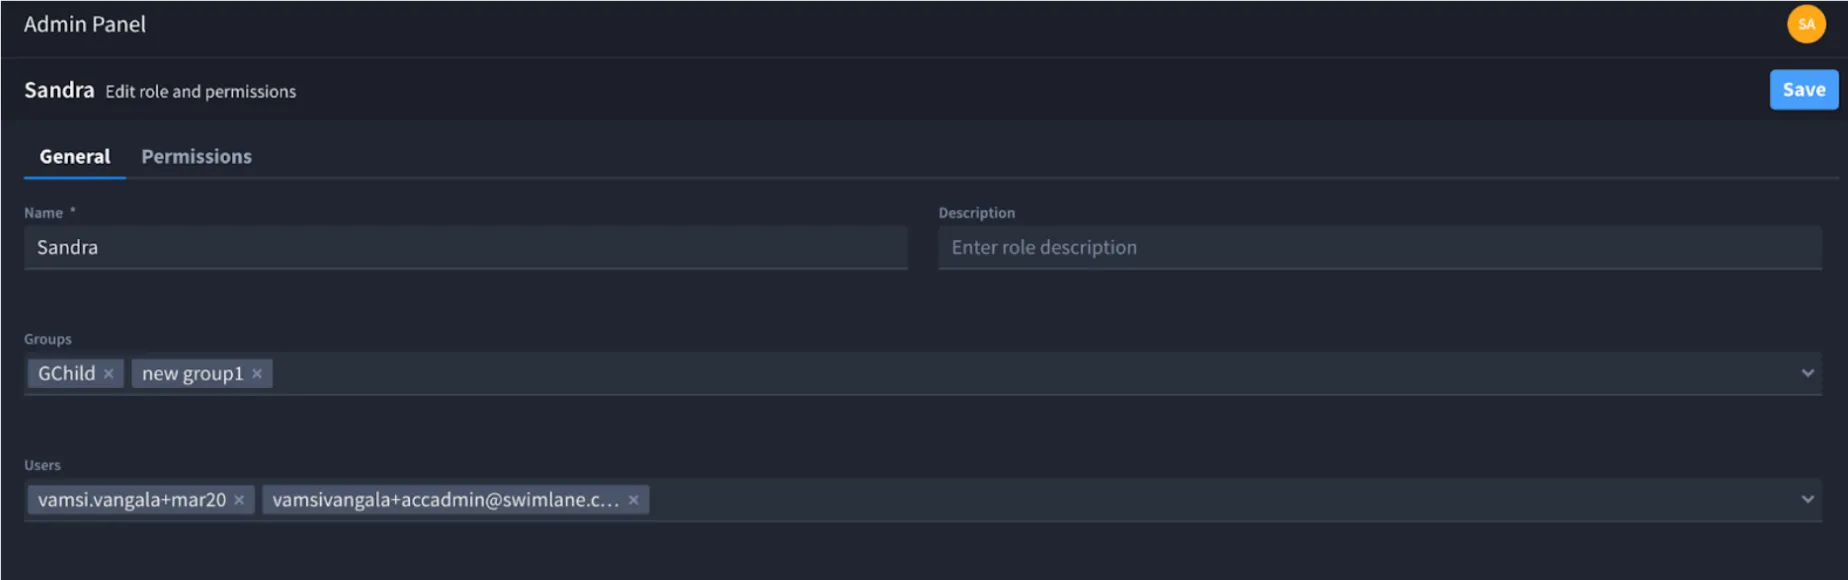This screenshot has width=1848, height=580.
Task: Select the GChild chip label
Action: [x=67, y=374]
